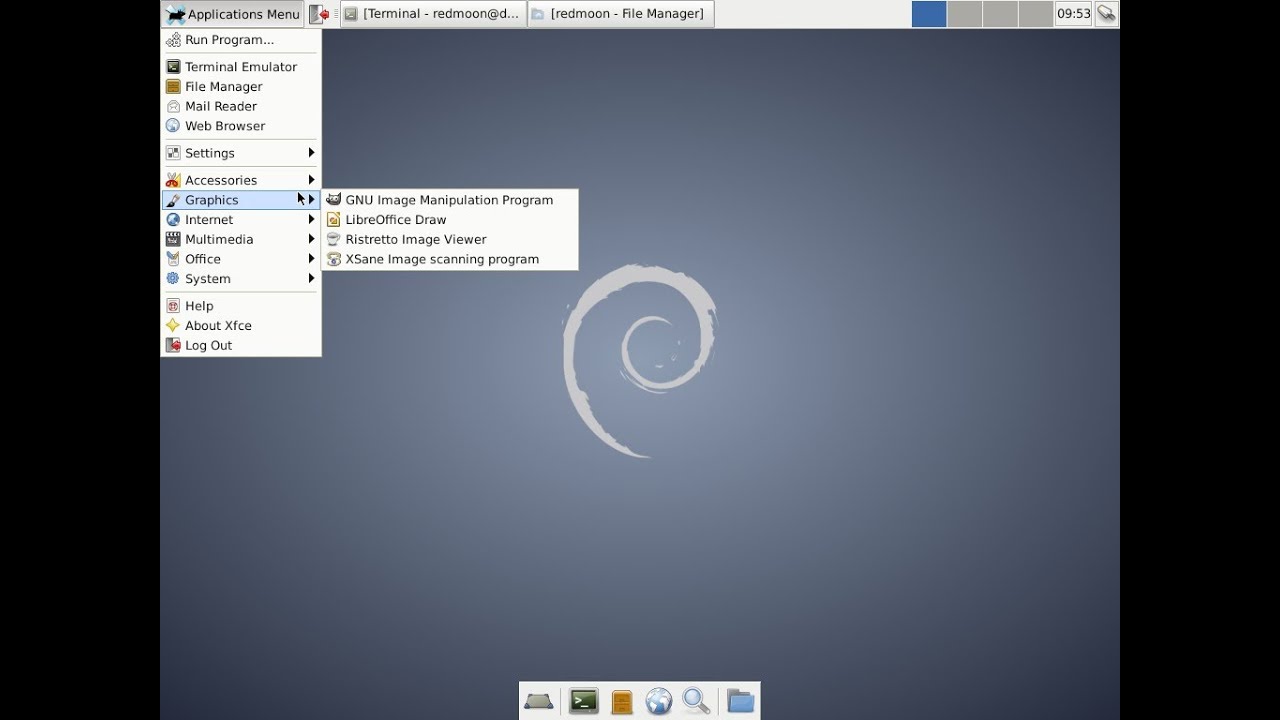
Task: Click the panel log out action icon
Action: (x=319, y=14)
